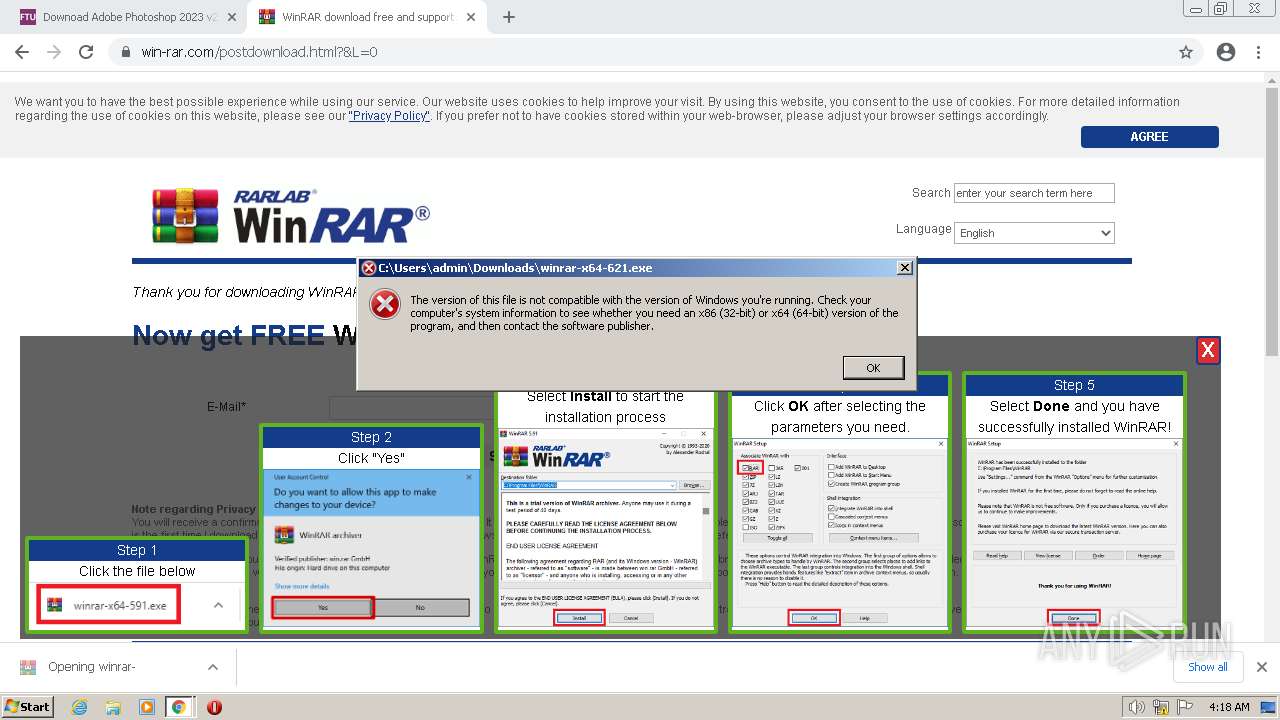Open the media player taskbar icon

(x=146, y=707)
